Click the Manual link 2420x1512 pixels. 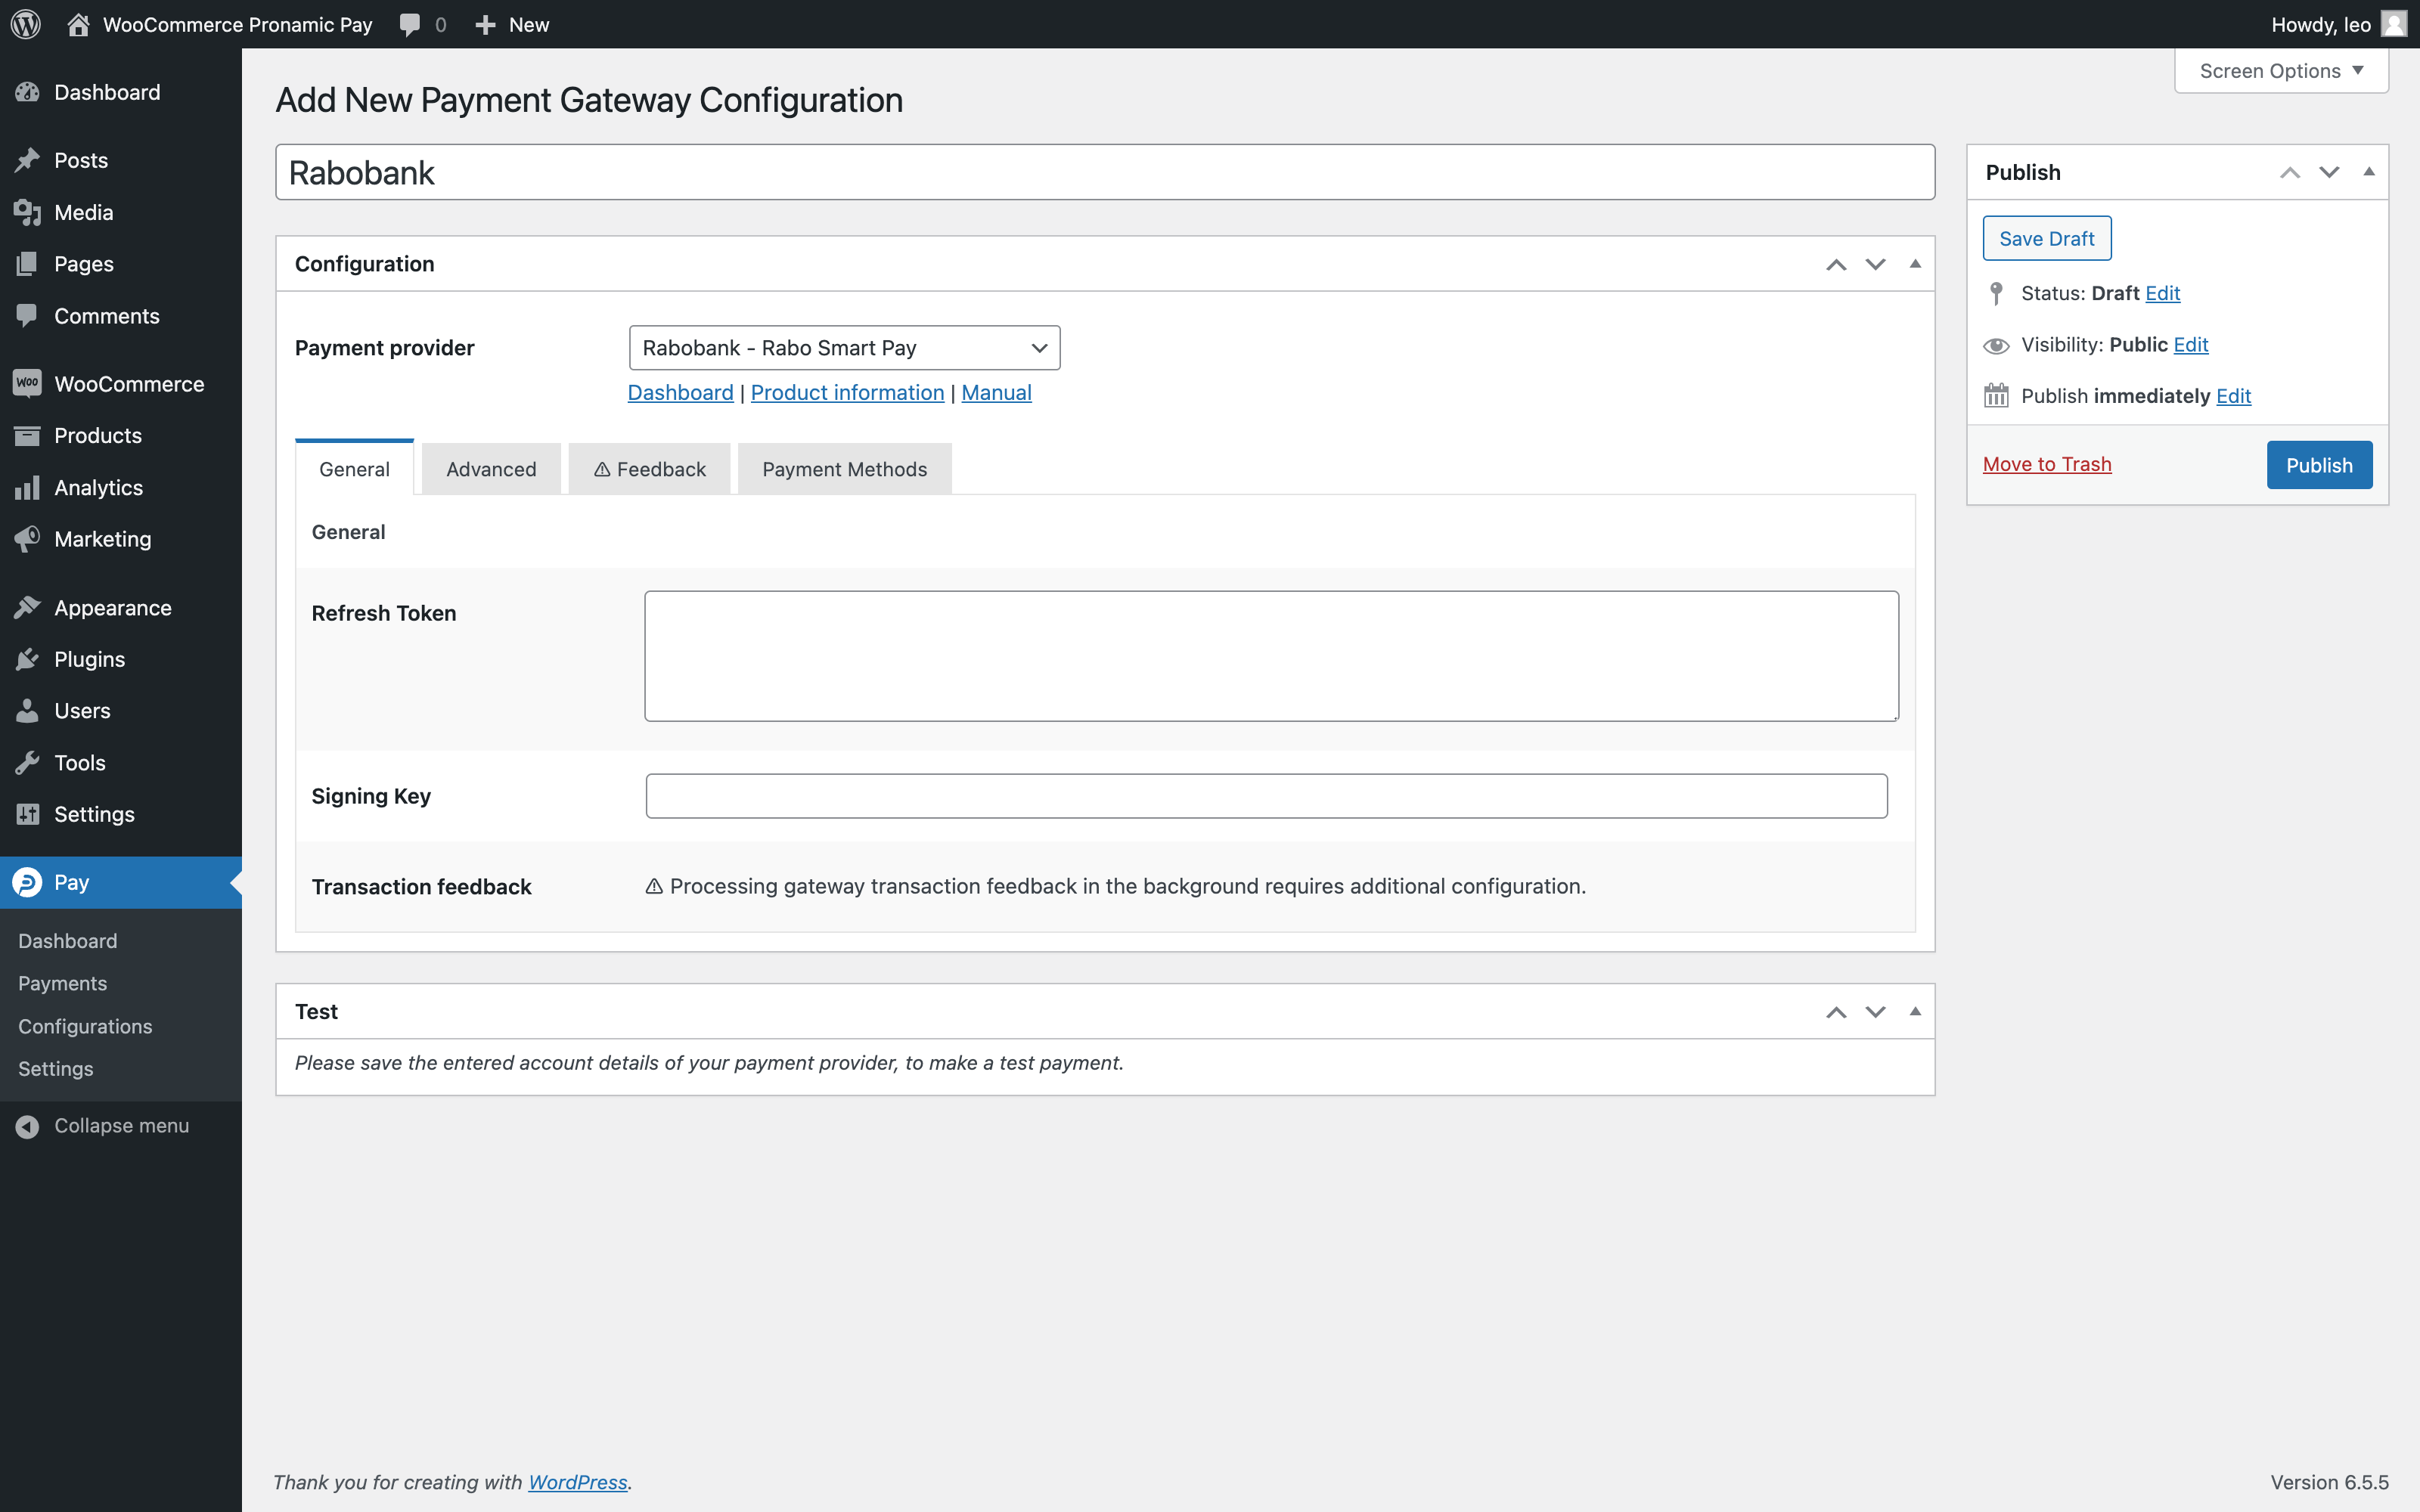tap(997, 392)
